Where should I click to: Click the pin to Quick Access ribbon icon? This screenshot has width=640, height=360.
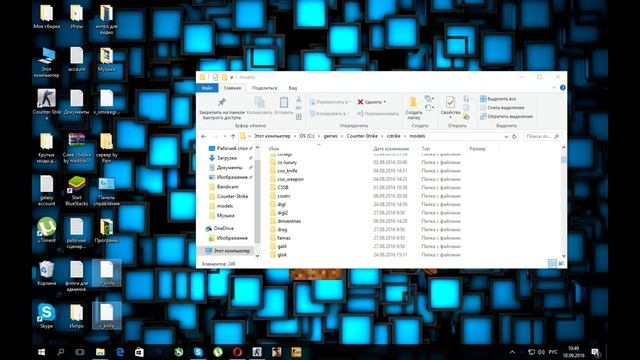pos(221,102)
